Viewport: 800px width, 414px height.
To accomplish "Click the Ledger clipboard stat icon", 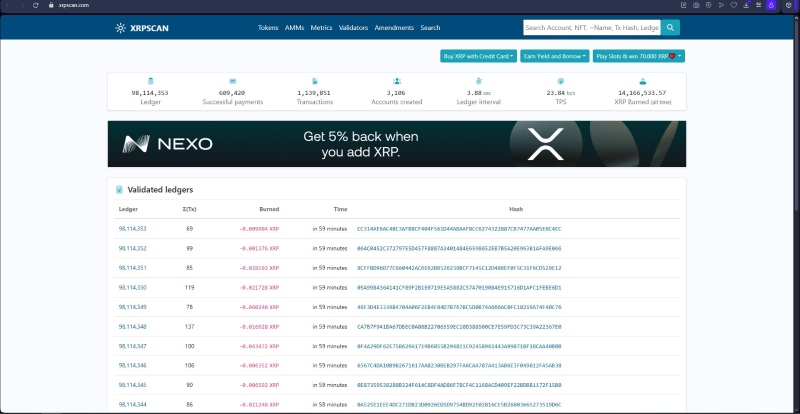I will tap(151, 81).
